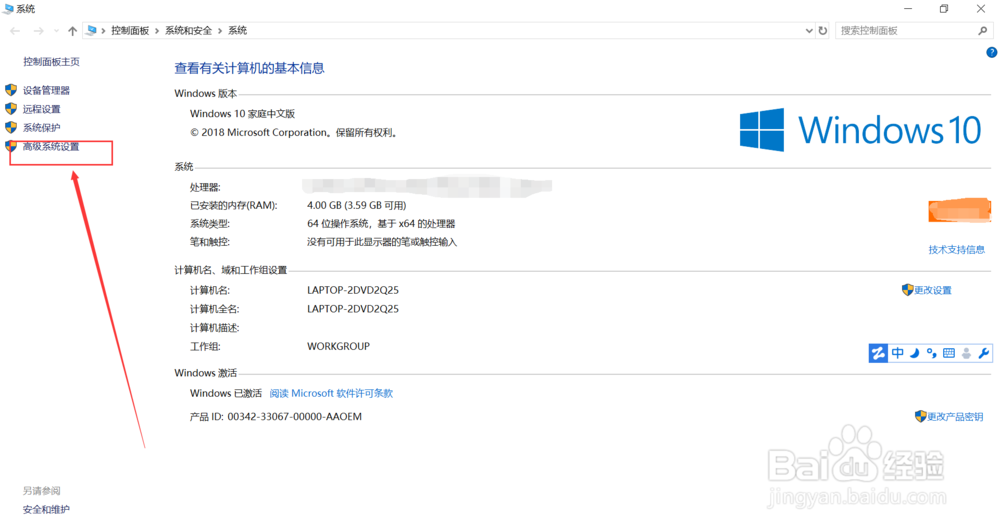Open recent locations dropdown near navigation arrows
This screenshot has height=531, width=1000.
(x=56, y=31)
